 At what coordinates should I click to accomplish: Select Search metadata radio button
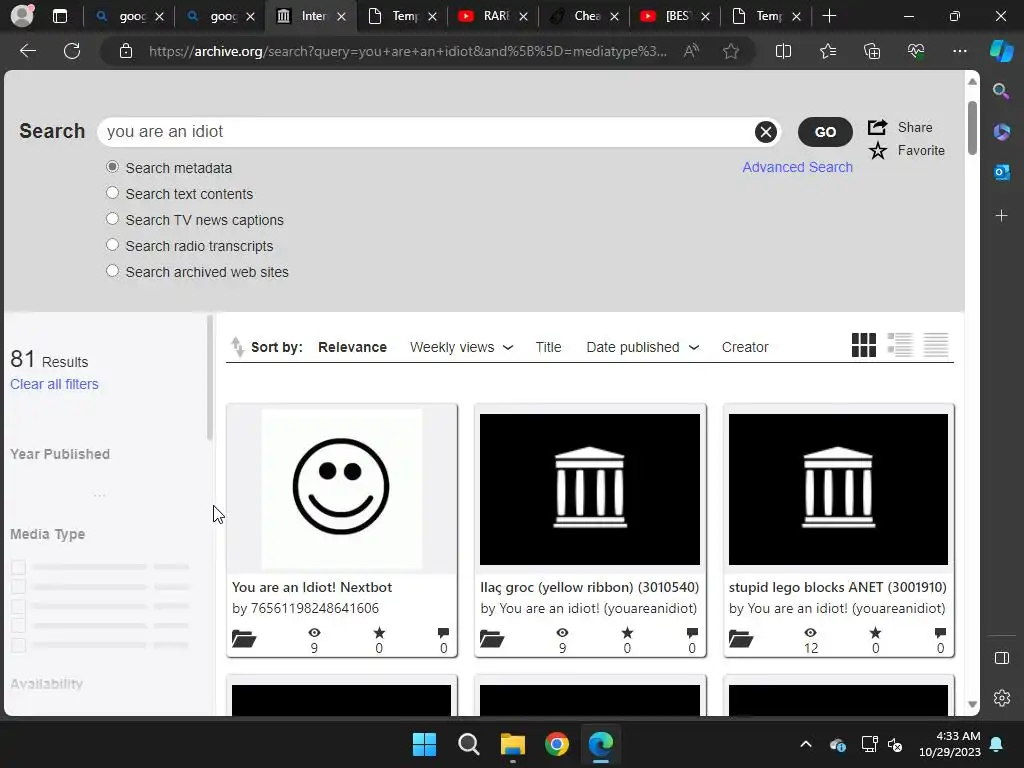(x=112, y=167)
